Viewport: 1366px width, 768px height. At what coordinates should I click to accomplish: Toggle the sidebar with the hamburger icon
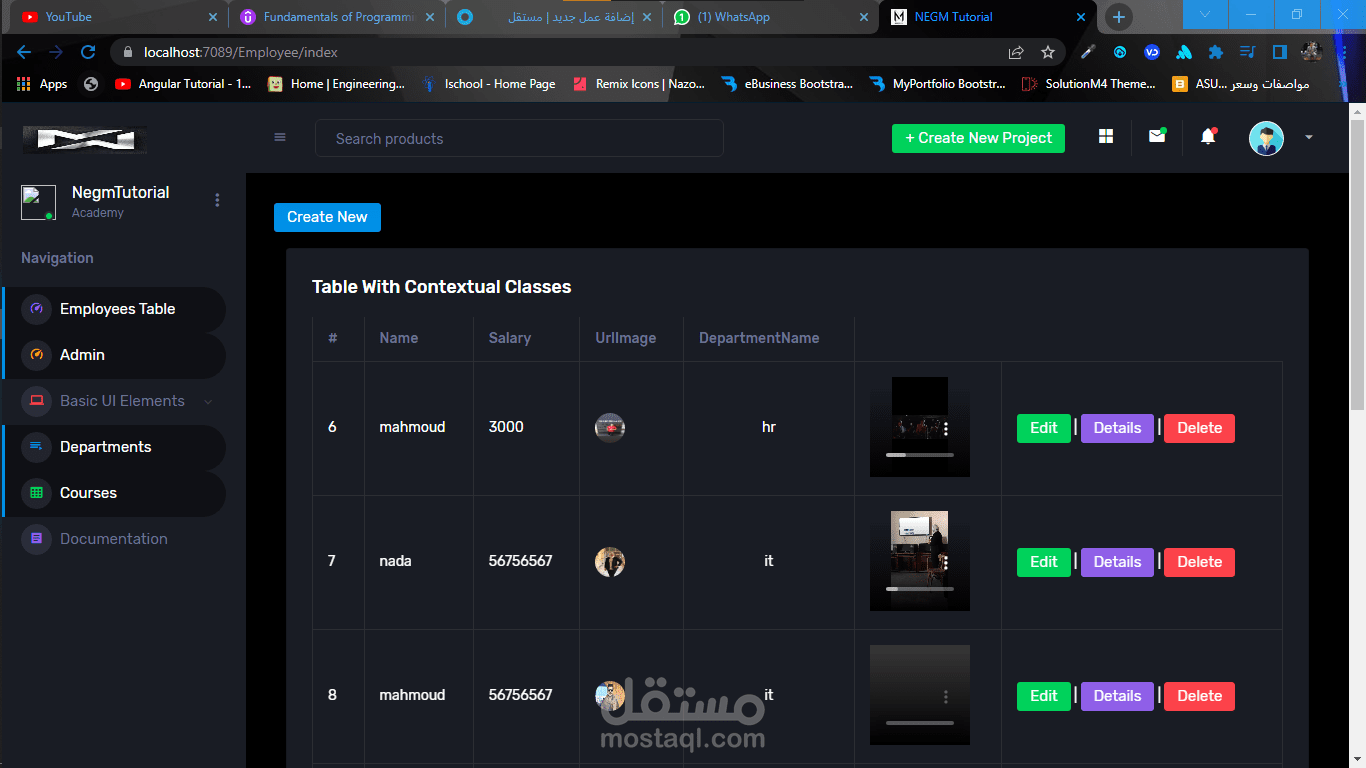(280, 138)
